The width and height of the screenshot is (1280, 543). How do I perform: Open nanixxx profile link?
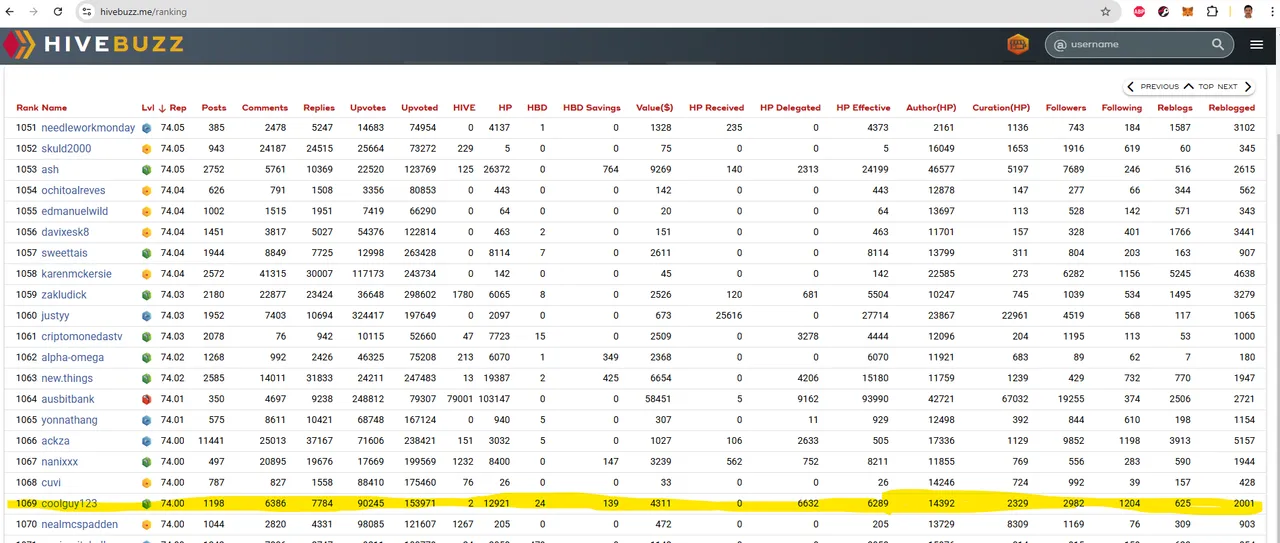click(60, 462)
